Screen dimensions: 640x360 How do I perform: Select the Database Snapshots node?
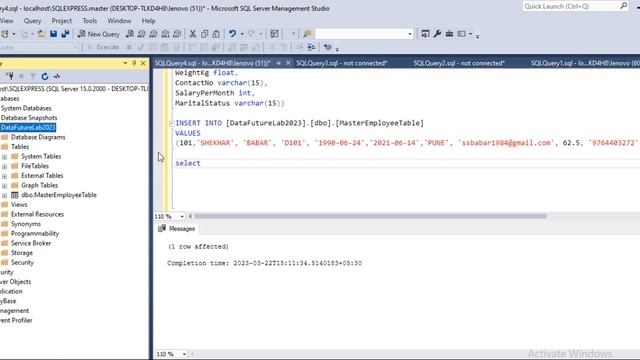coord(29,118)
